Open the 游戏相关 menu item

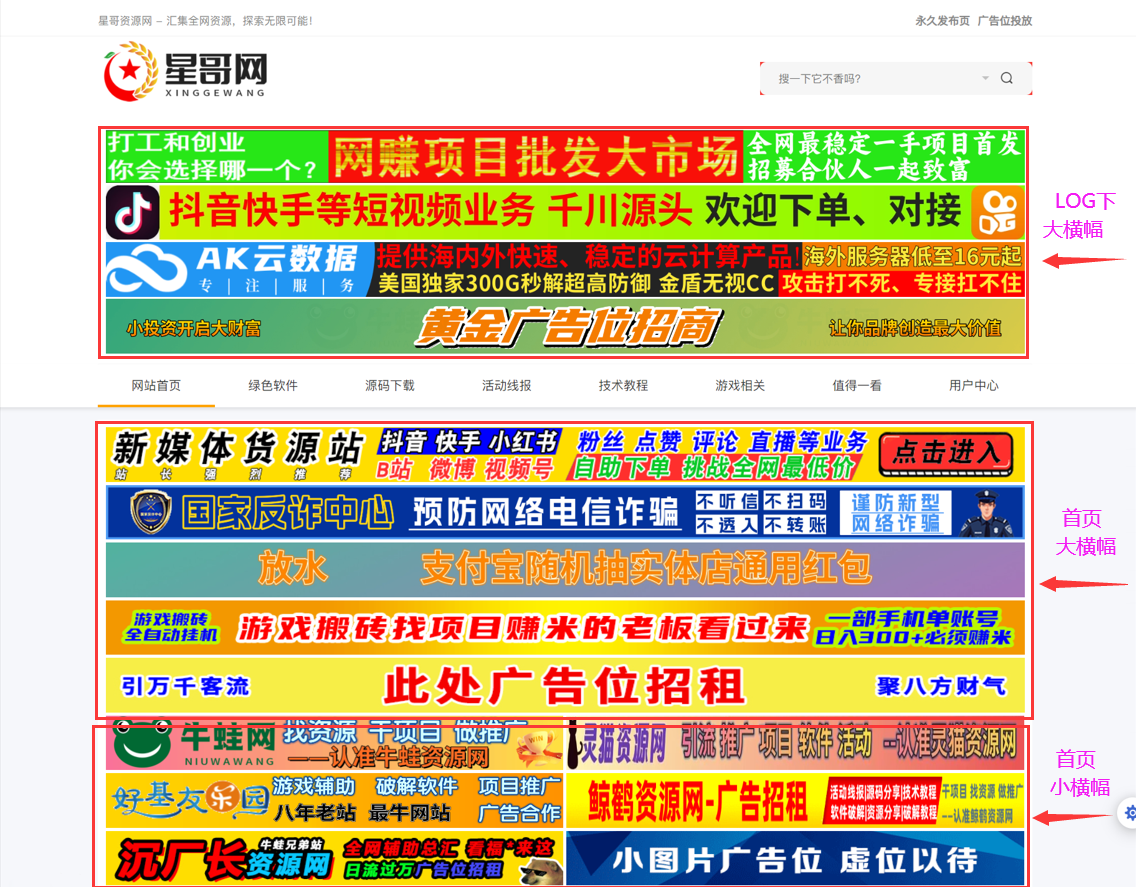tap(740, 386)
